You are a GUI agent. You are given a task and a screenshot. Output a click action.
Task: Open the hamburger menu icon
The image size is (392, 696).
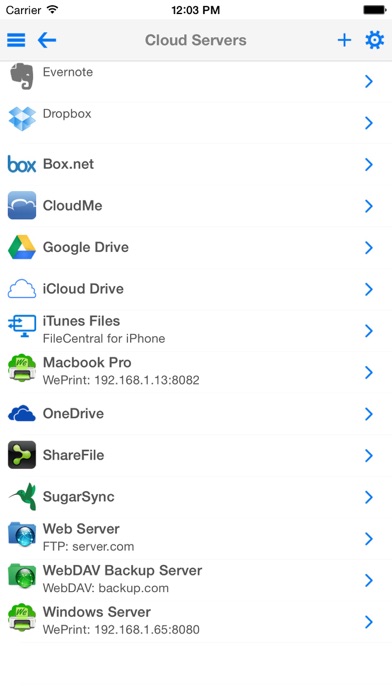tap(16, 40)
